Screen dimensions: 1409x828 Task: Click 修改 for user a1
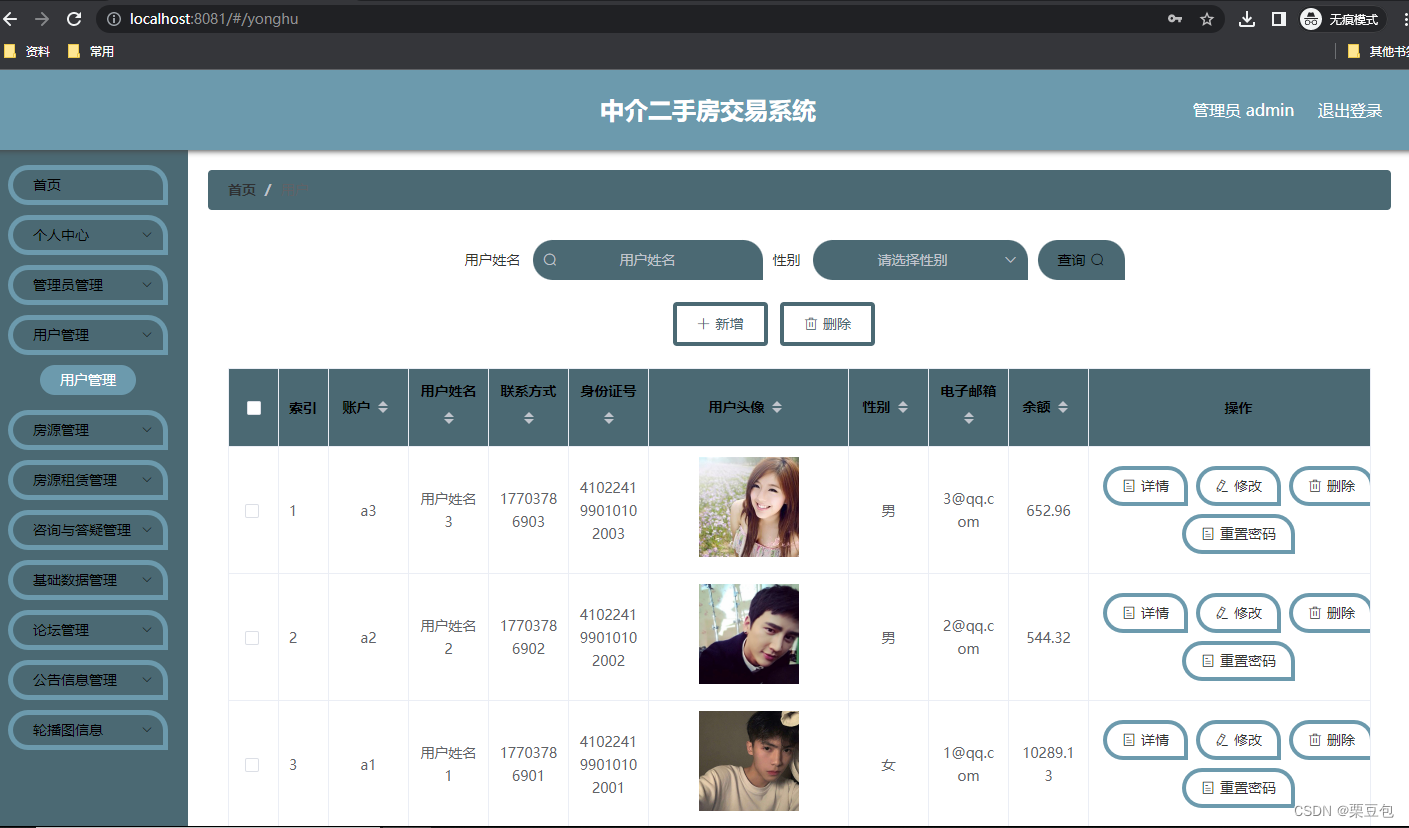(1238, 740)
